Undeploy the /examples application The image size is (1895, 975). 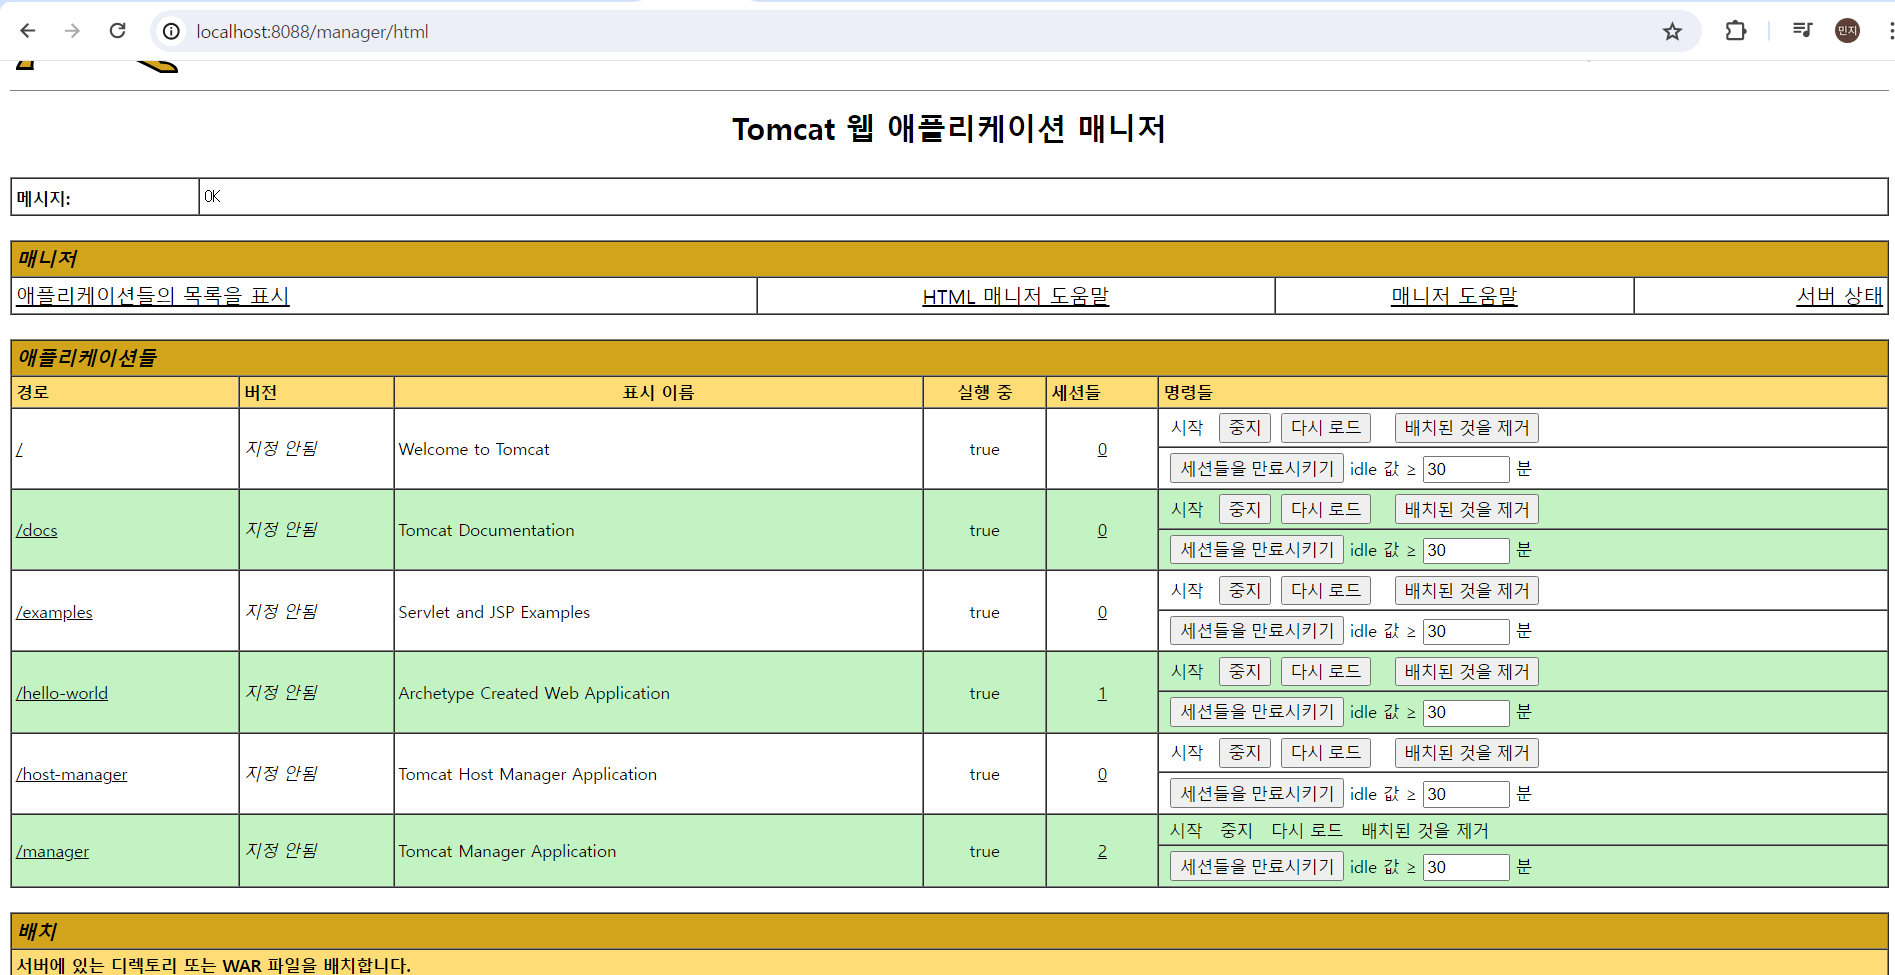pyautogui.click(x=1466, y=590)
